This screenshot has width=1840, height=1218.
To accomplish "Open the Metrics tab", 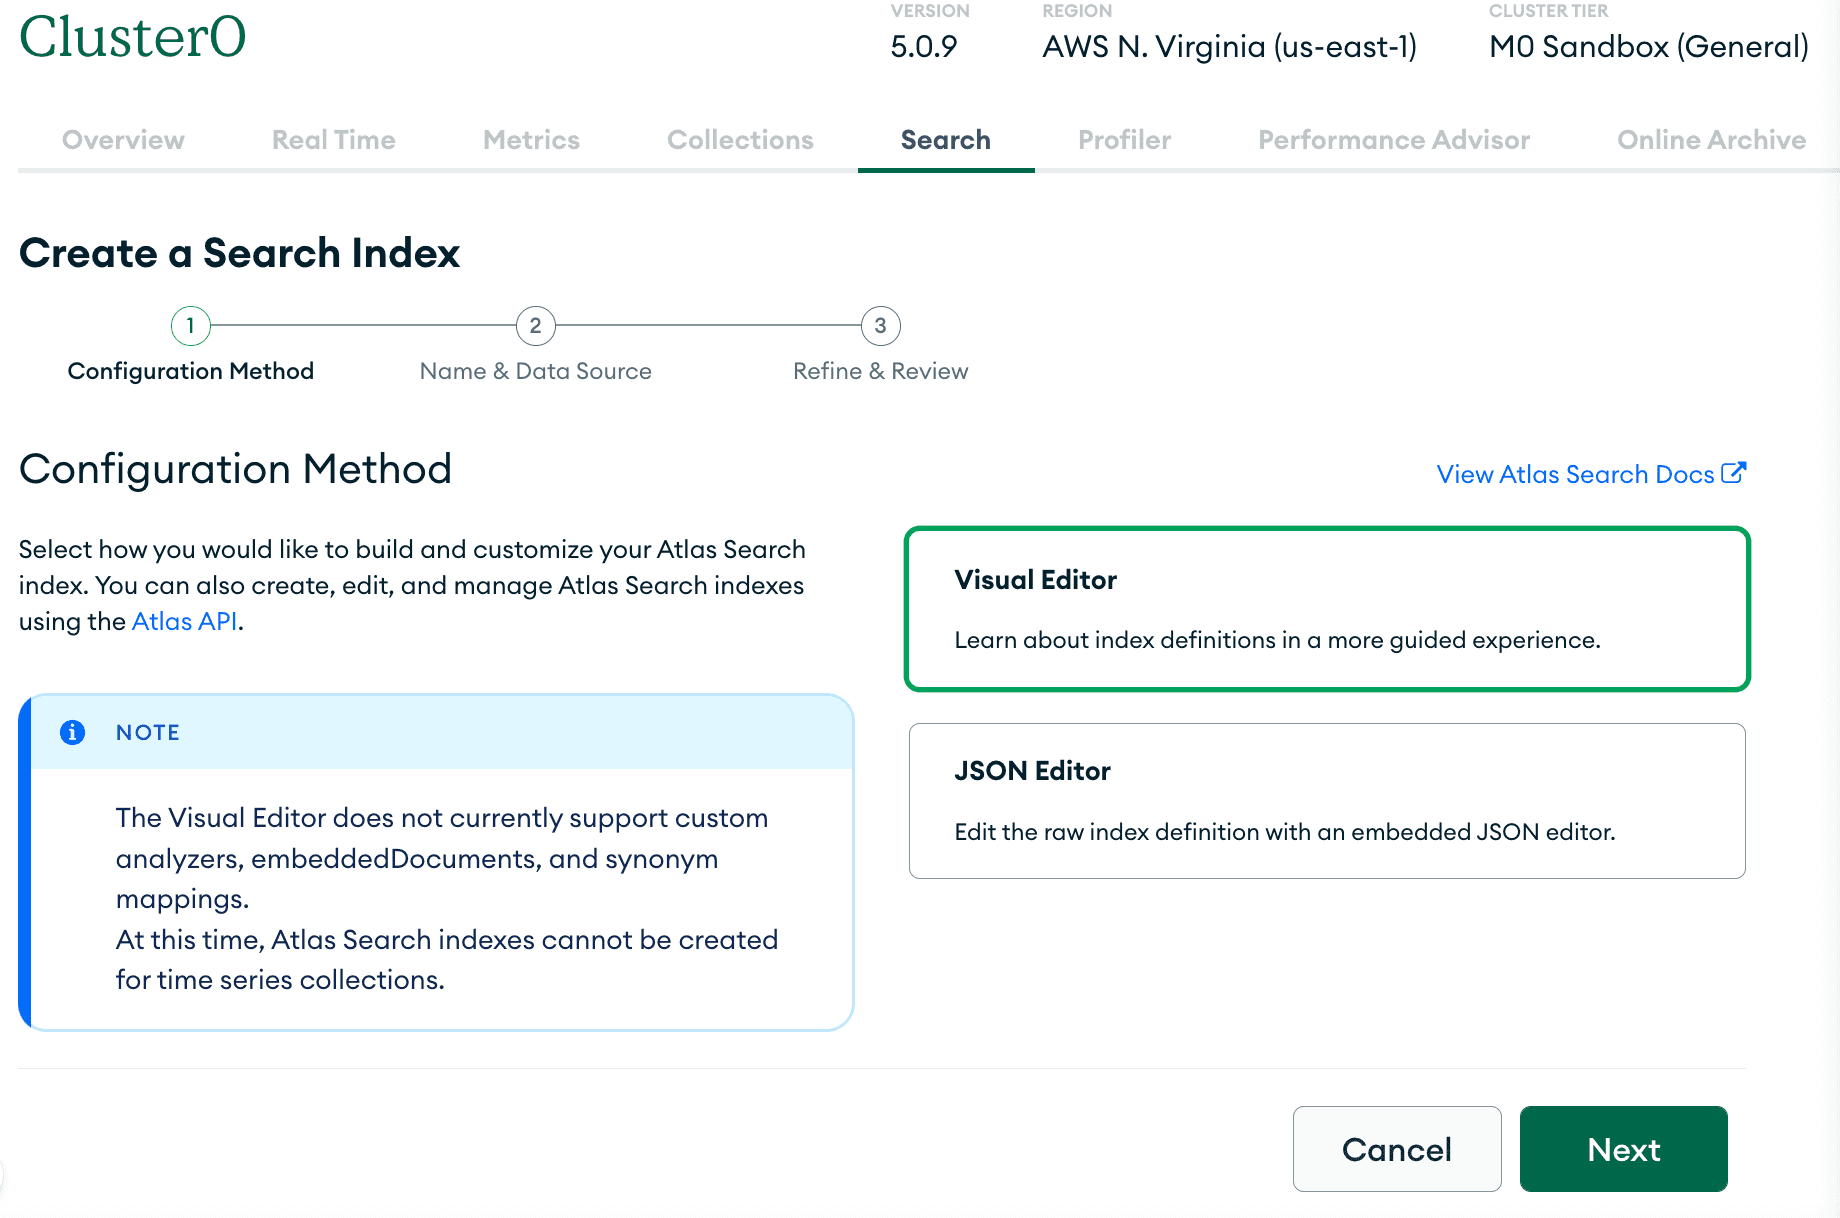I will pos(531,140).
